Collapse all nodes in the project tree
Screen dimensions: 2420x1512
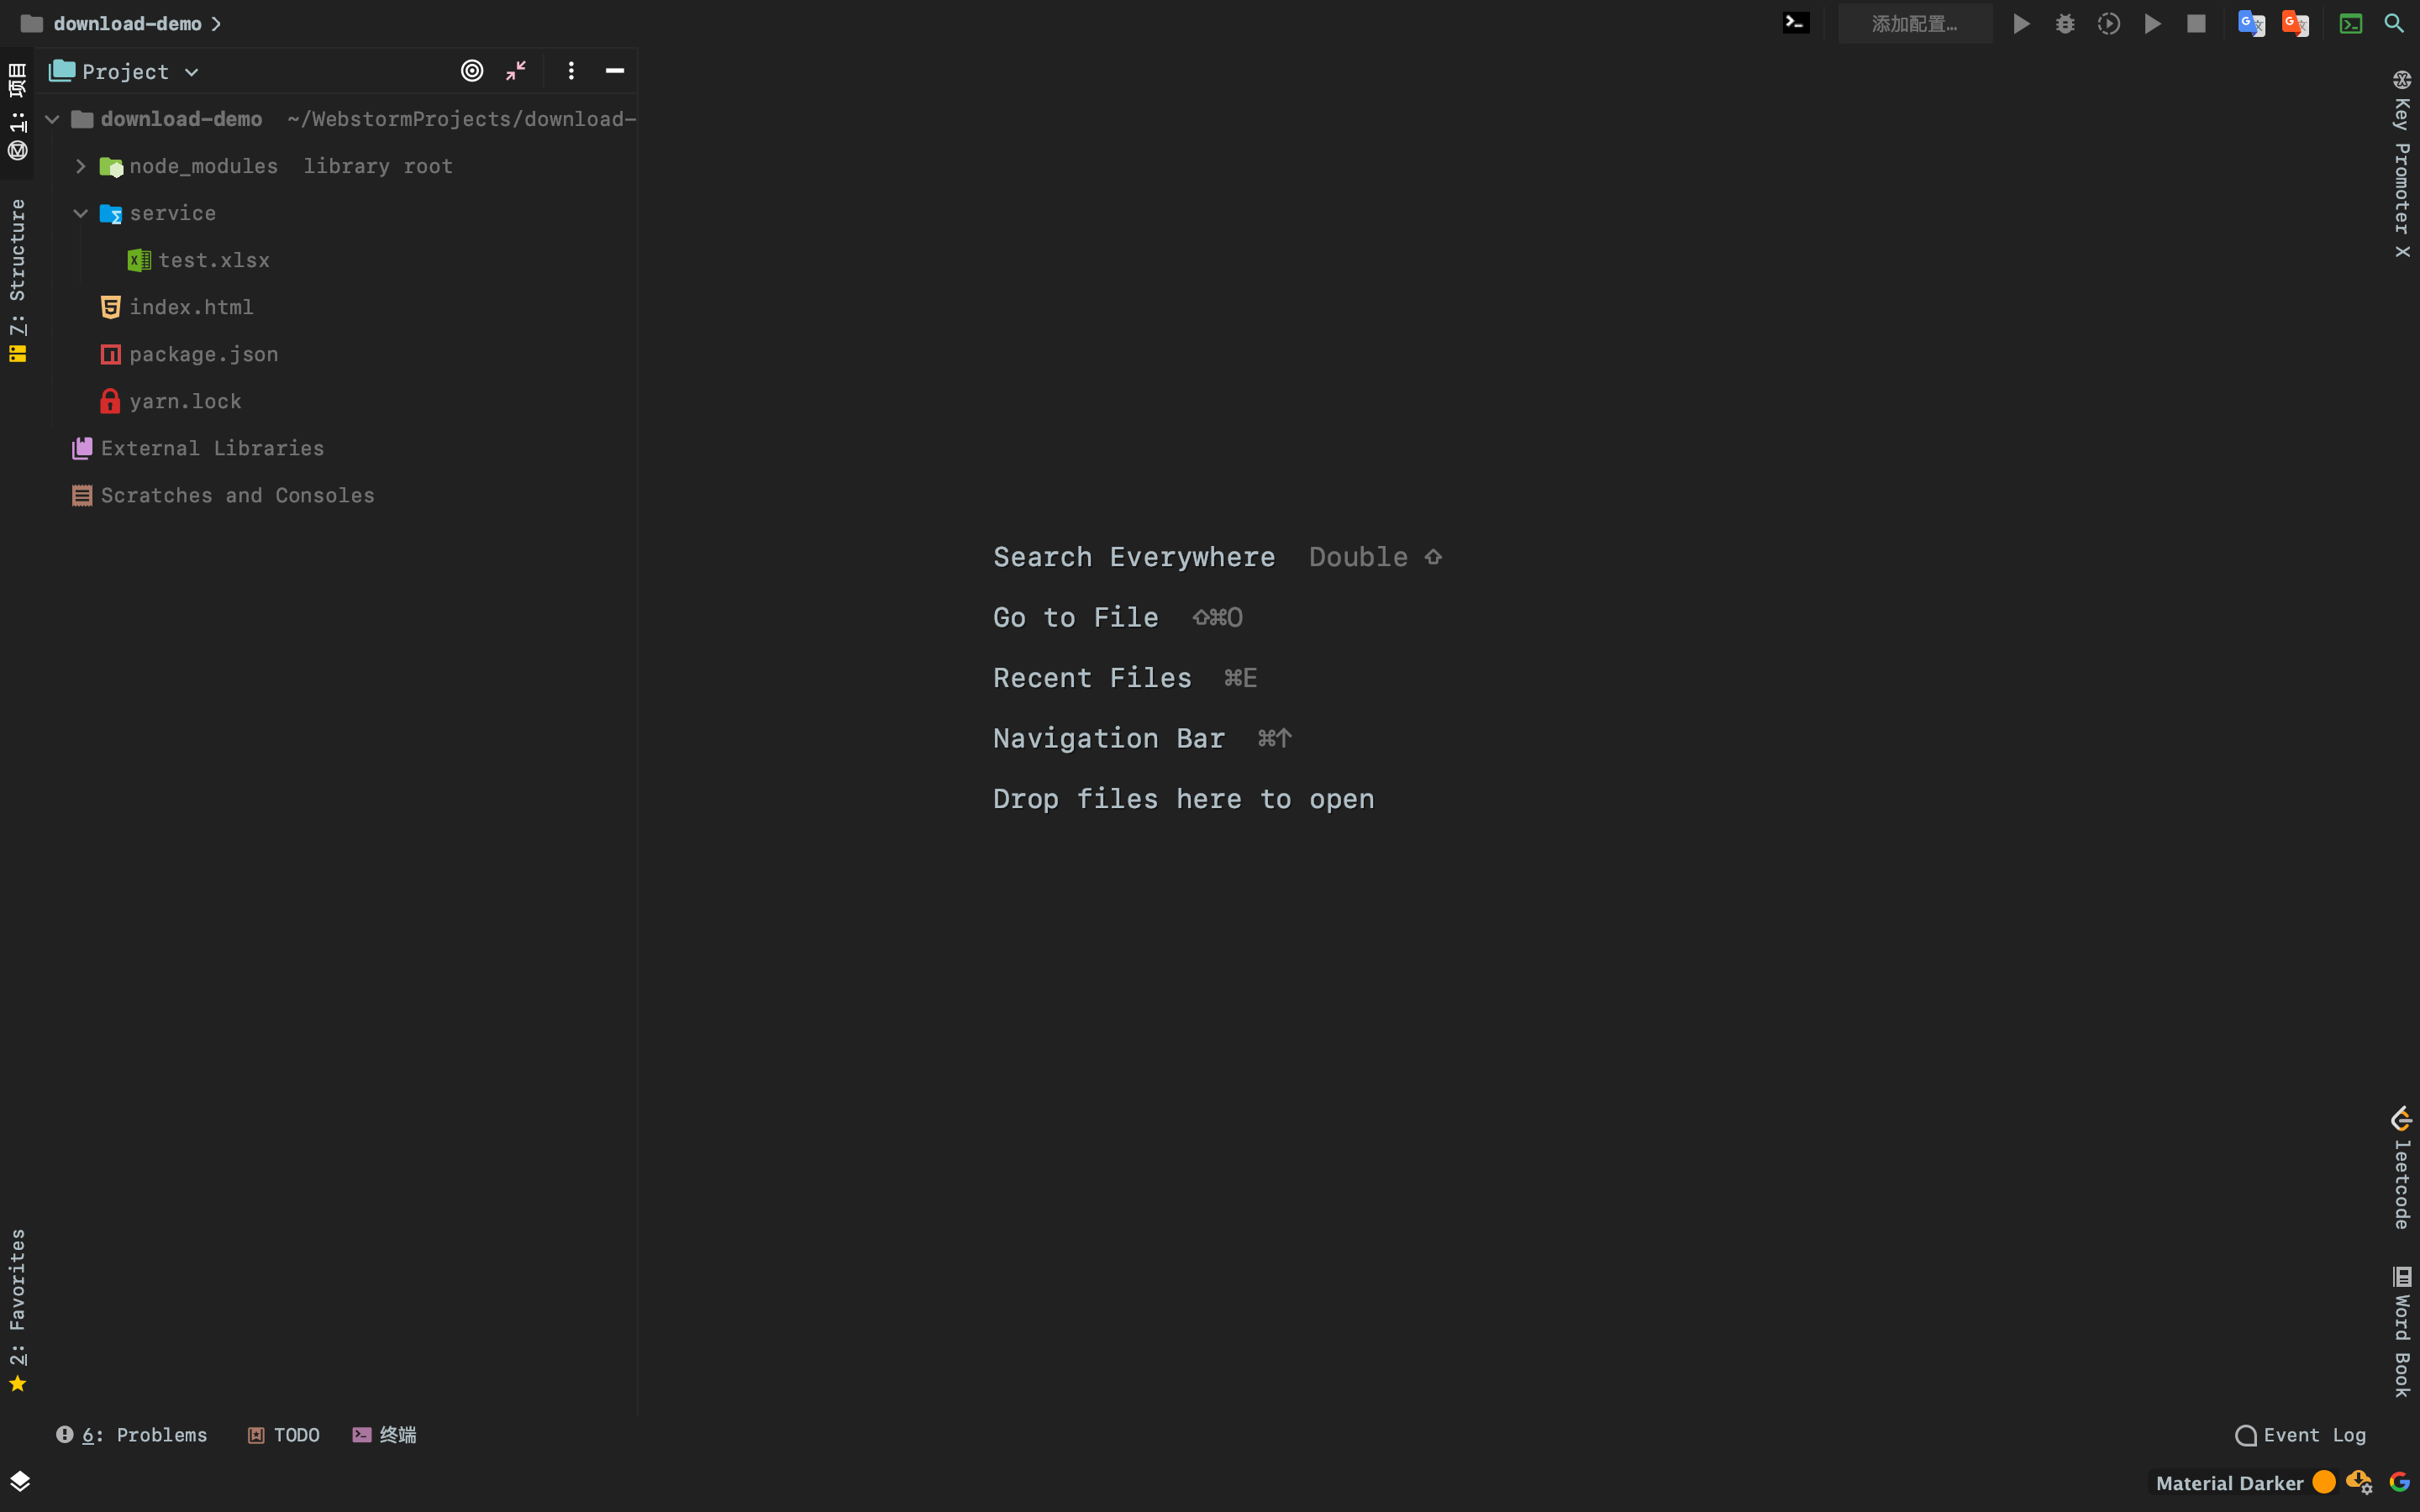pyautogui.click(x=516, y=71)
